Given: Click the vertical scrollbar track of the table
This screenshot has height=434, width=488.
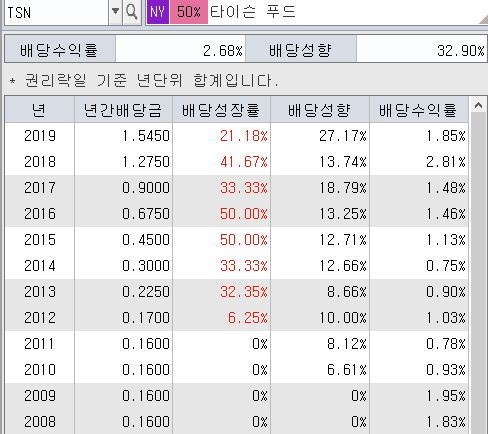Looking at the screenshot, I should (478, 273).
